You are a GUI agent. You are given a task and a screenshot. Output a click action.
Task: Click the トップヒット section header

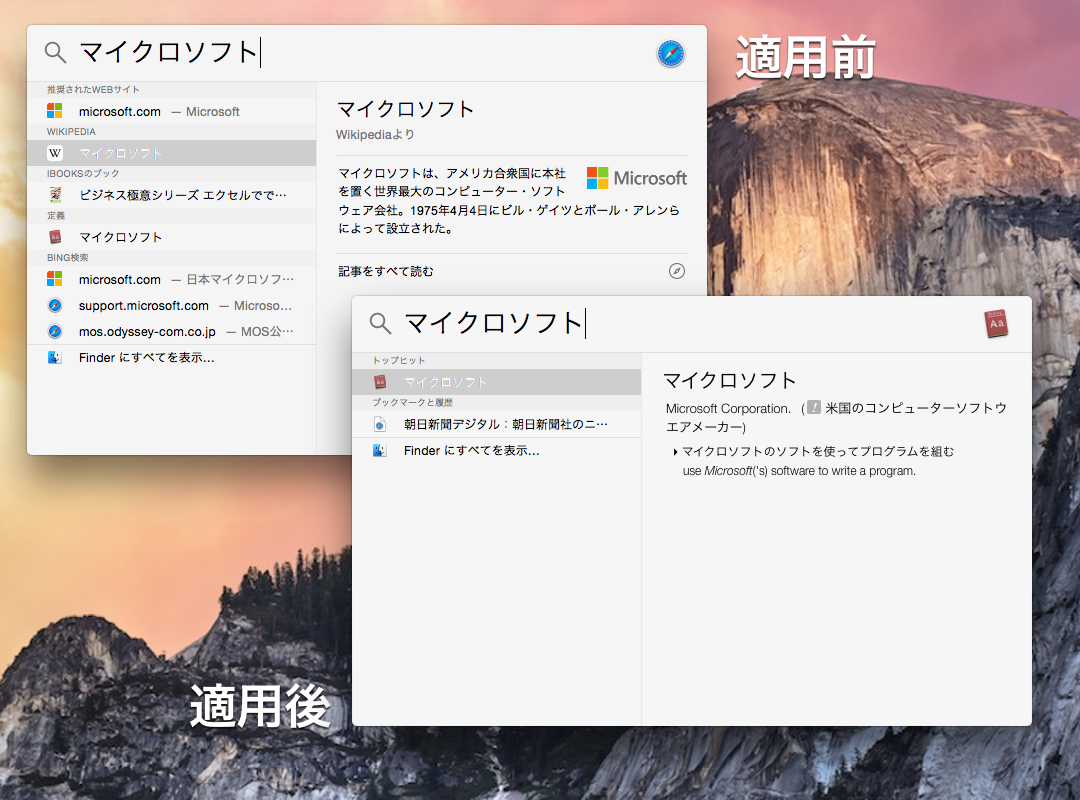[399, 360]
